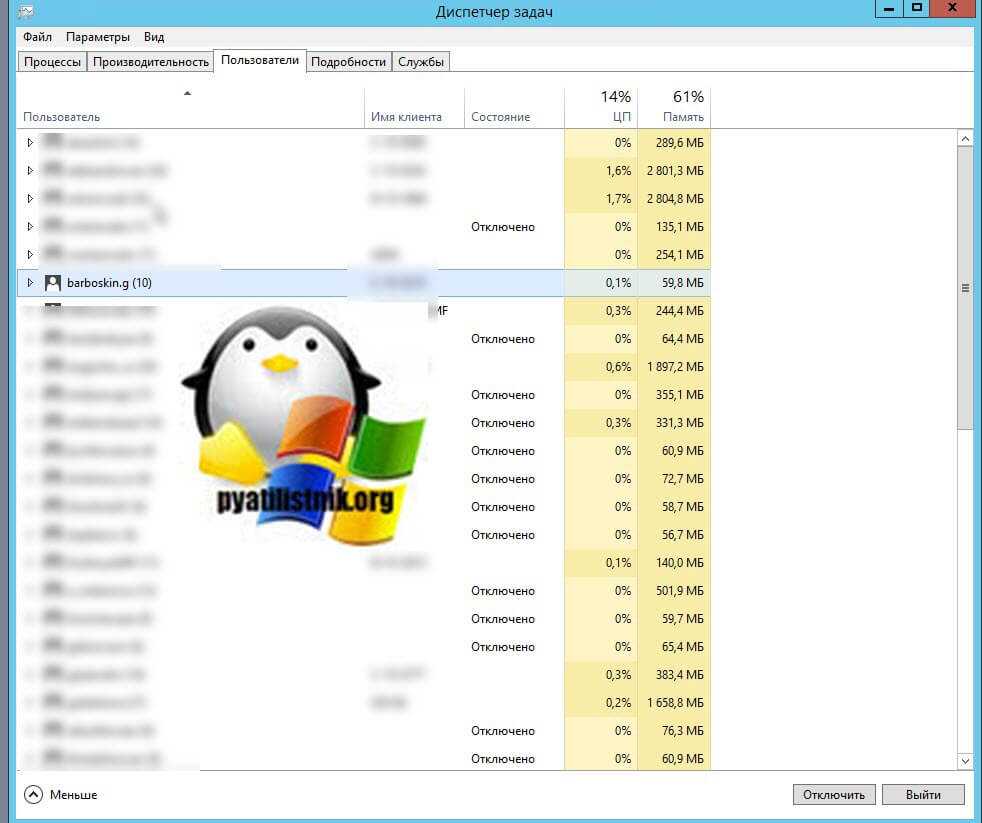Click Отключено in the 135,1 МБ row
This screenshot has height=823, width=982.
tap(503, 227)
